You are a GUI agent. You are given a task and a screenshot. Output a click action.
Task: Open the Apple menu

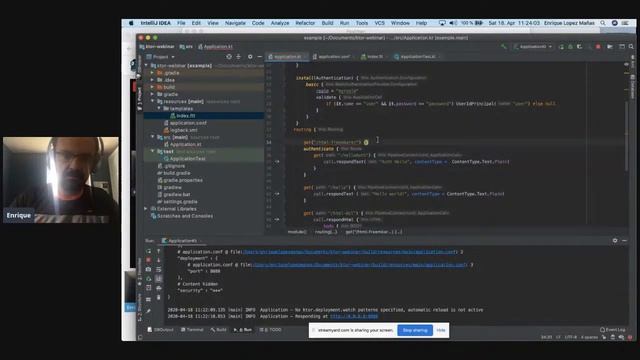click(131, 23)
